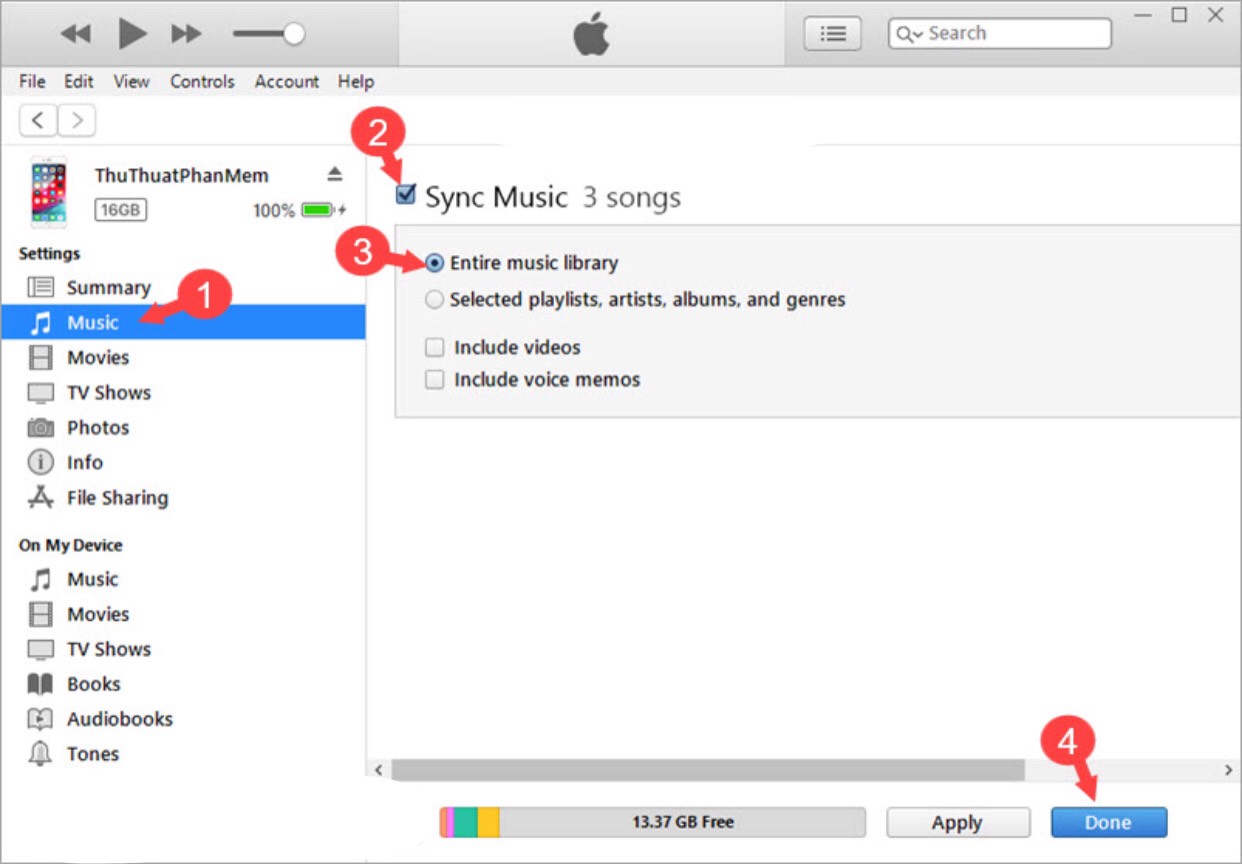Click the iPhone device thumbnail

pos(49,192)
